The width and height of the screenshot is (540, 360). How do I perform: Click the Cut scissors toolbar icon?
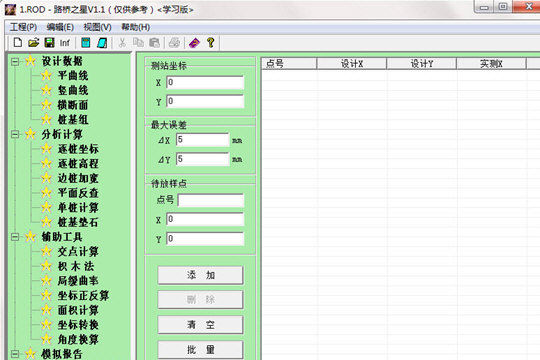click(122, 43)
